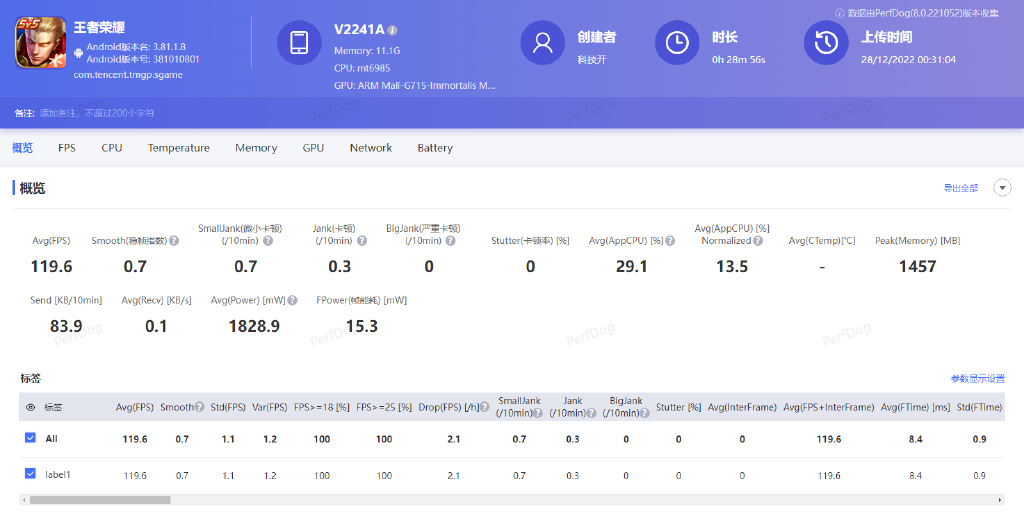Screen dimensions: 1024x516
Task: Click help icon in Drop(FPS) column header
Action: [x=485, y=407]
